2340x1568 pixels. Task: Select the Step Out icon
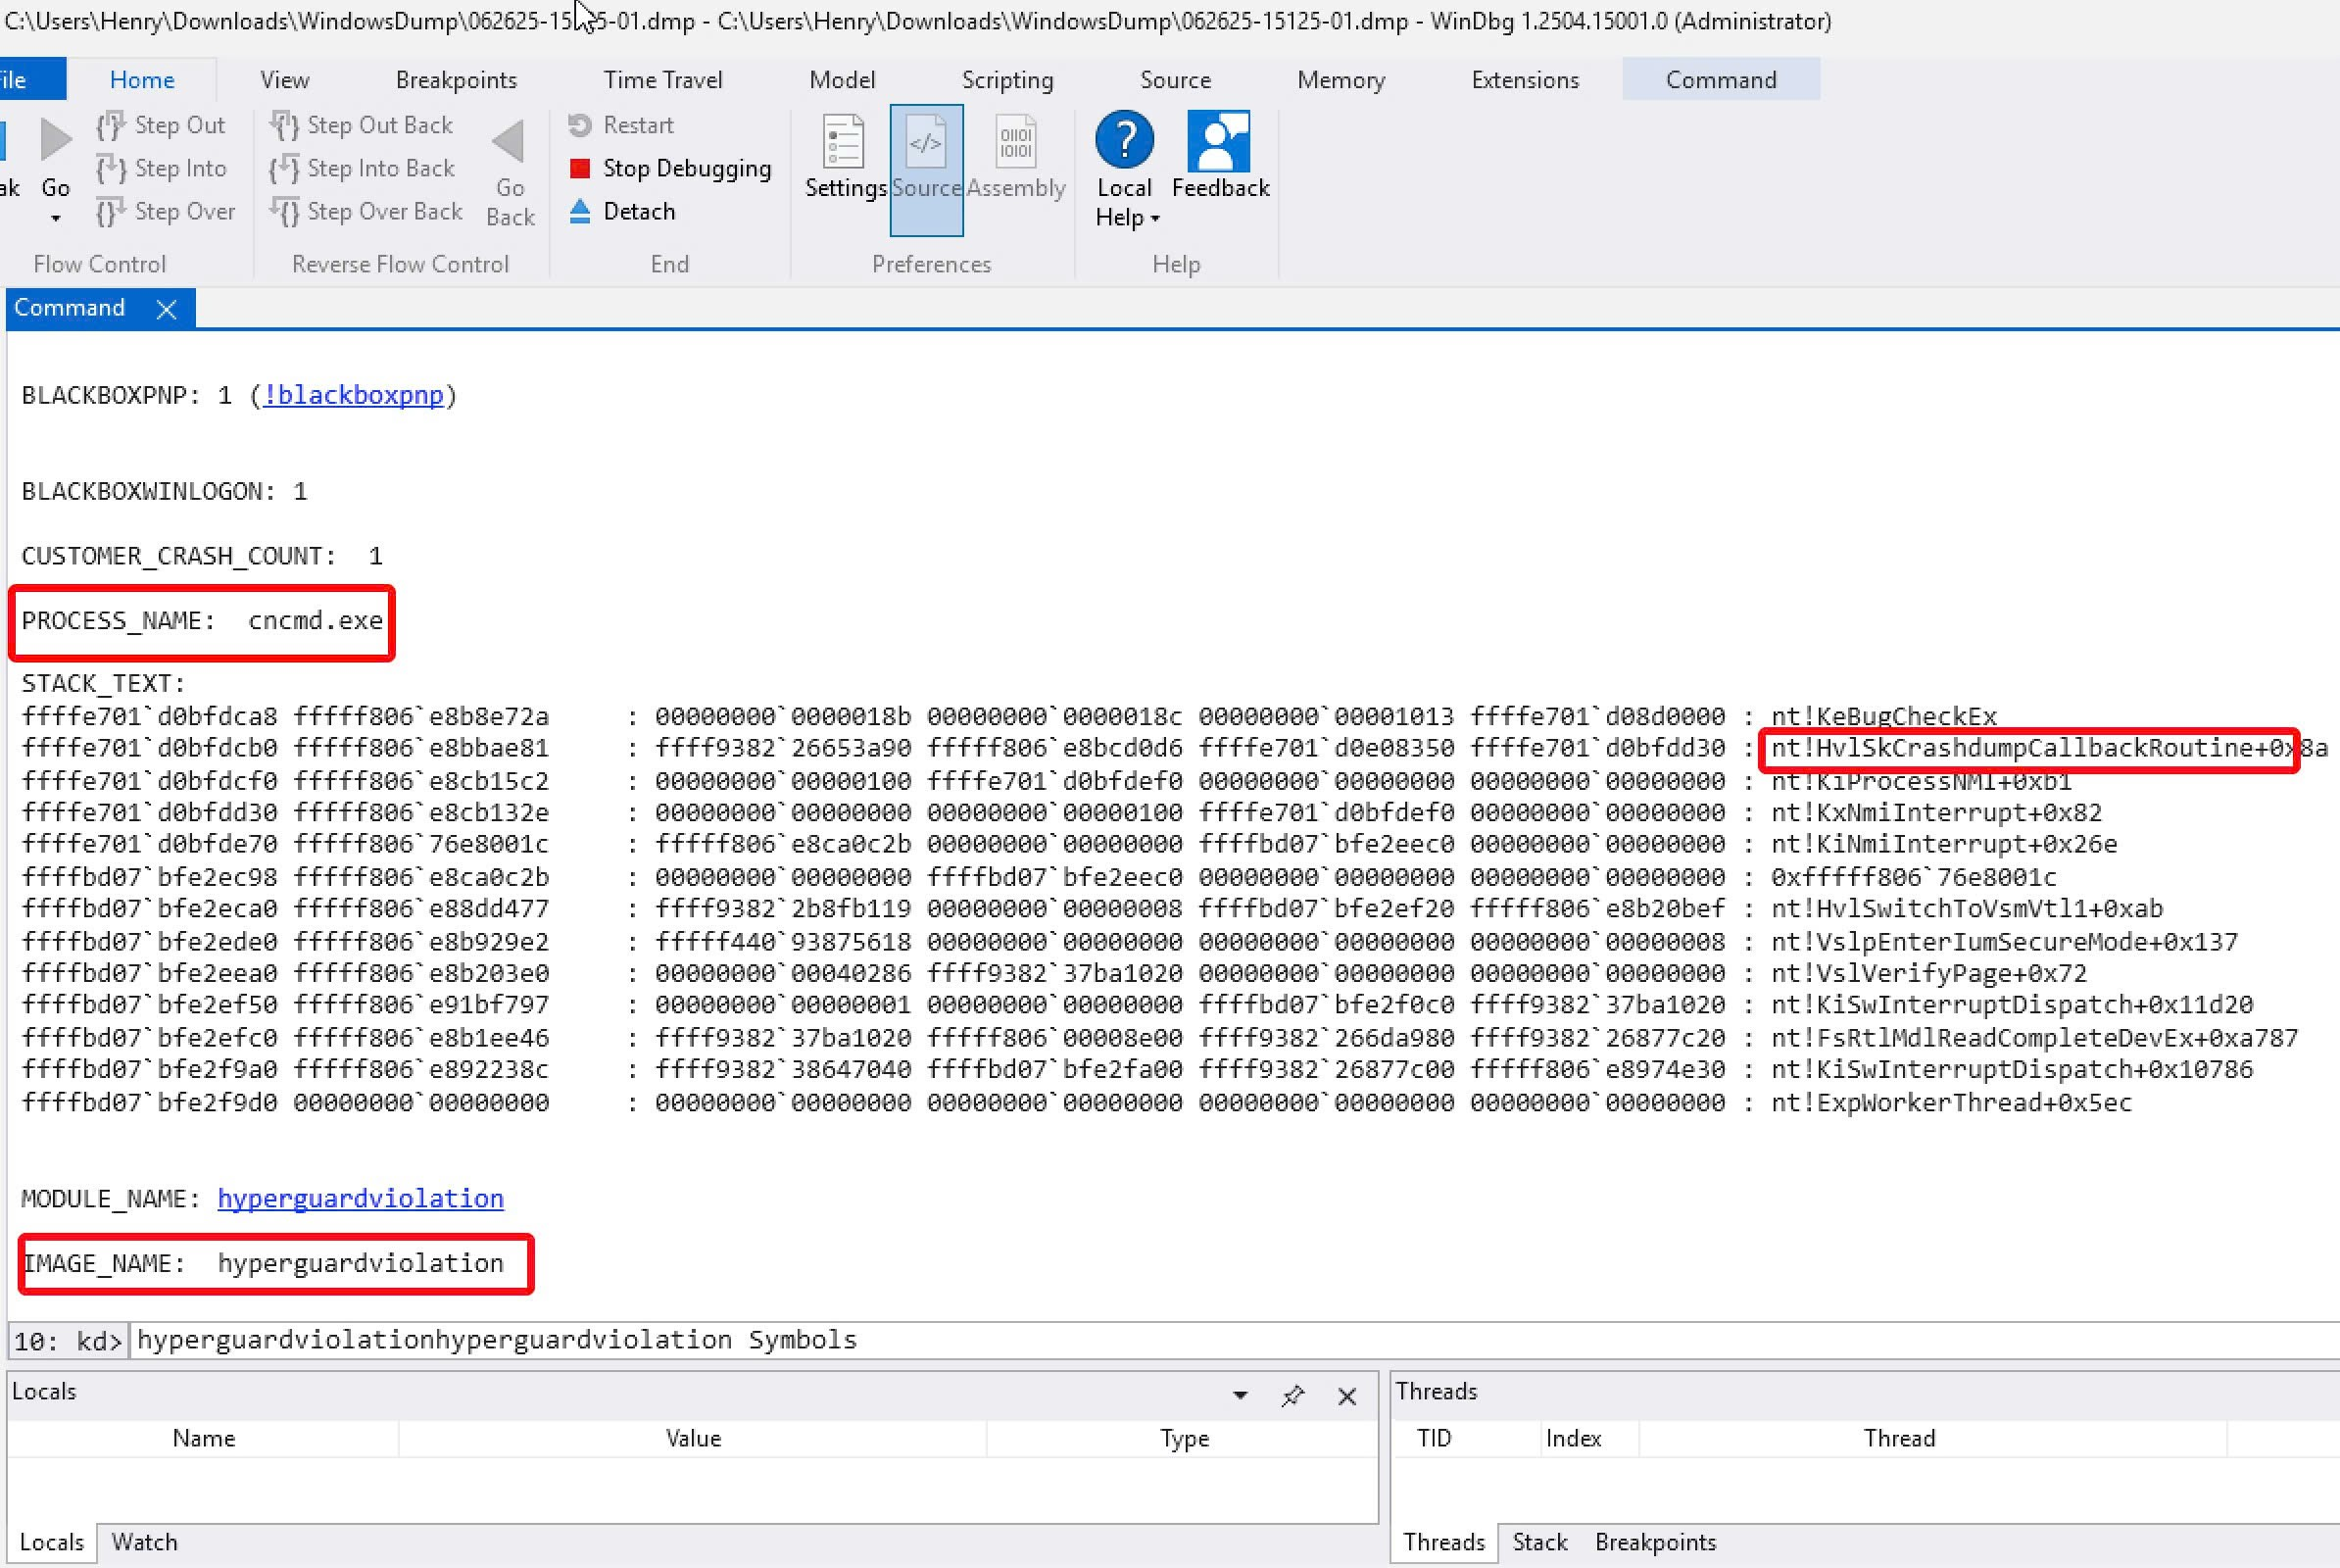click(110, 125)
